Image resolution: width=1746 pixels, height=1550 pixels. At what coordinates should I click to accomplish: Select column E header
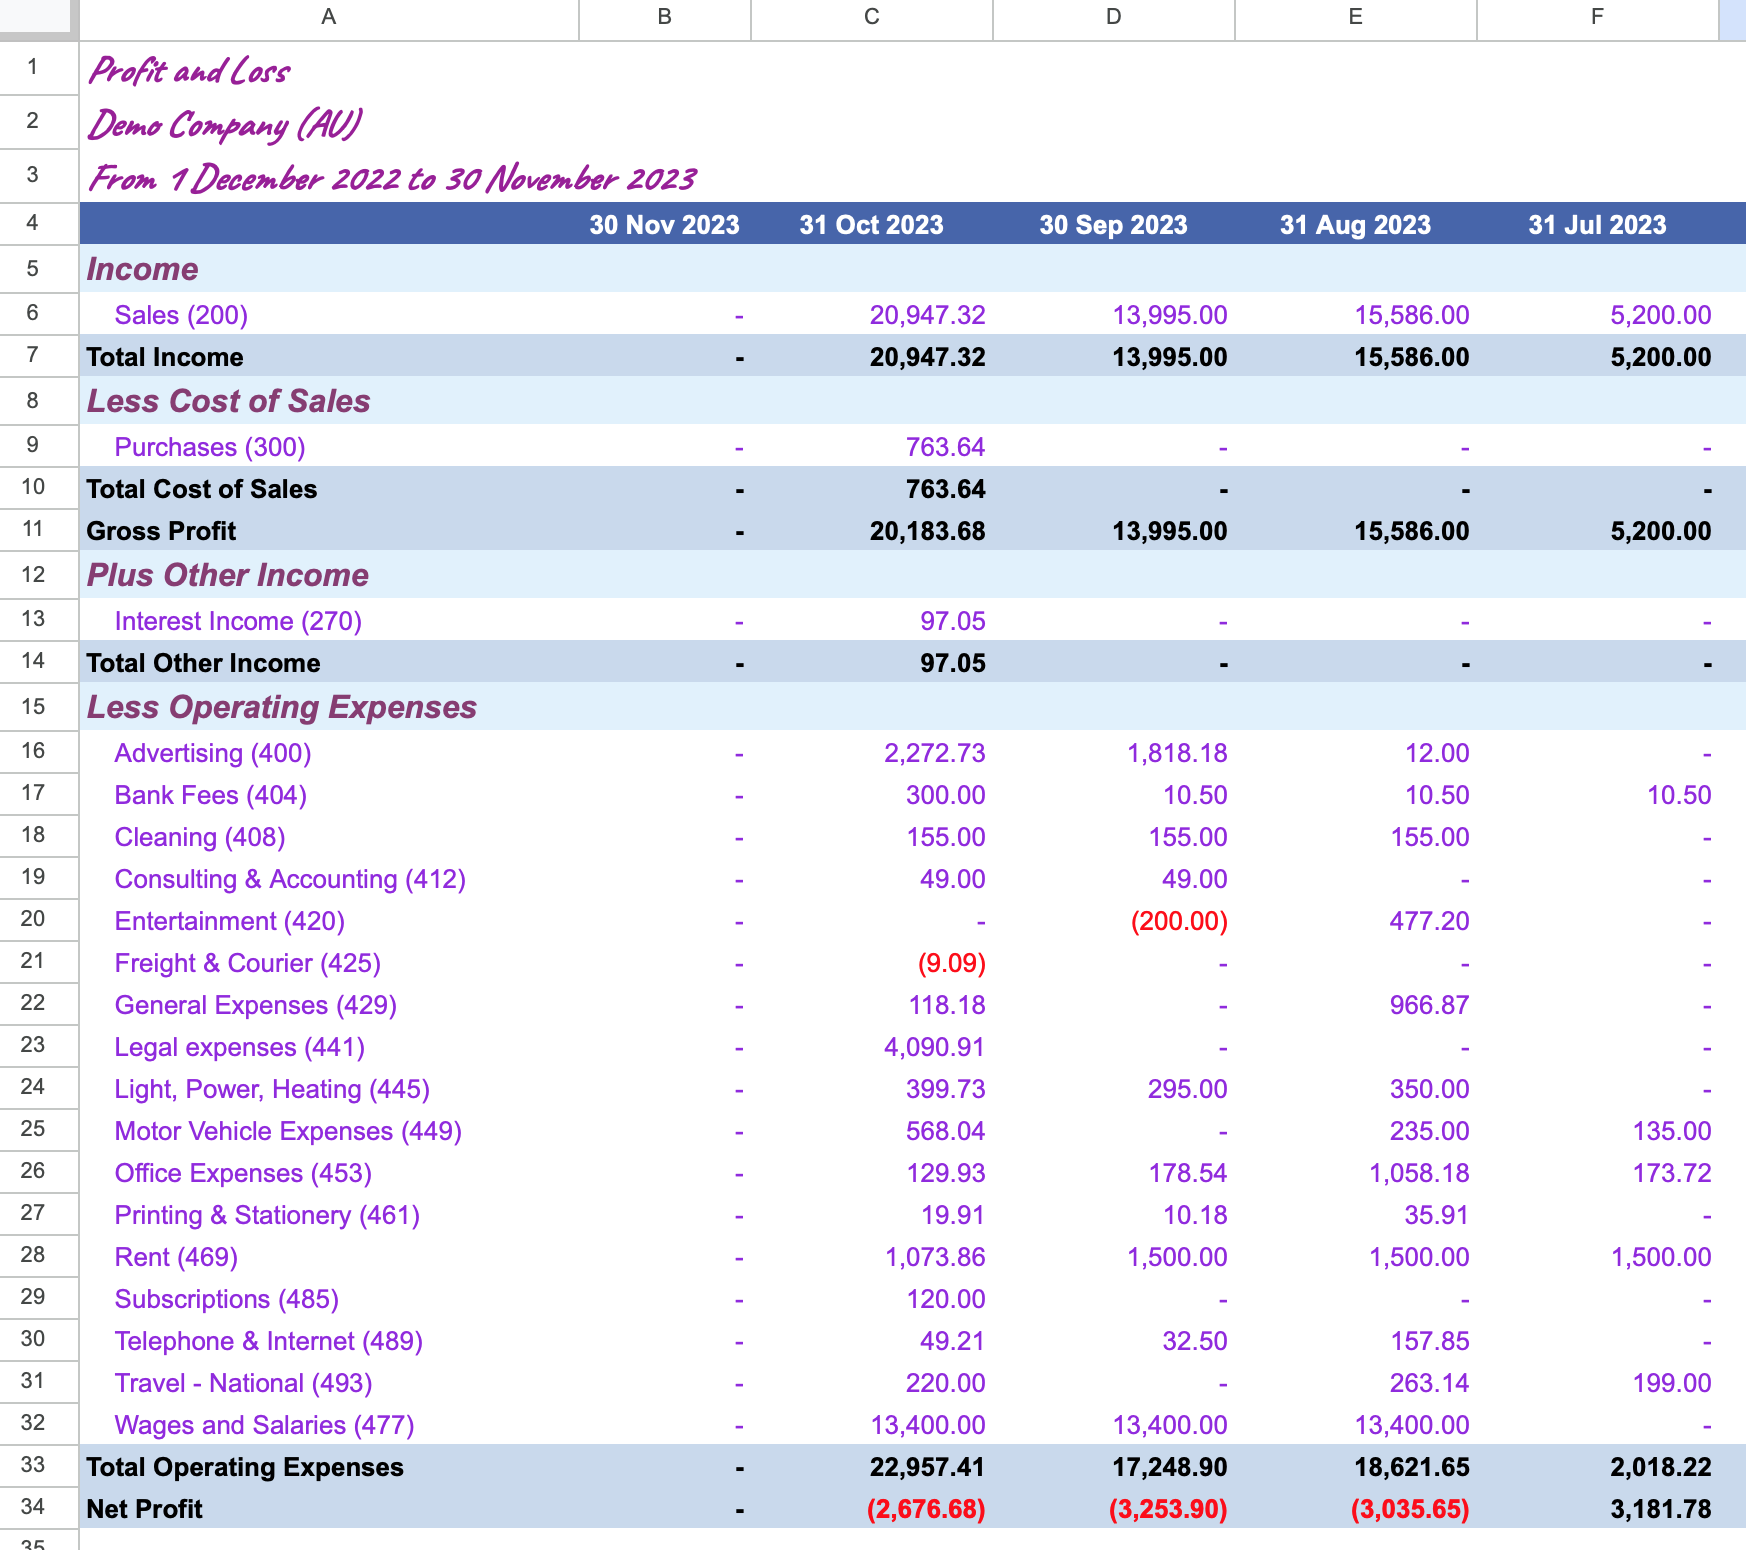click(1355, 17)
